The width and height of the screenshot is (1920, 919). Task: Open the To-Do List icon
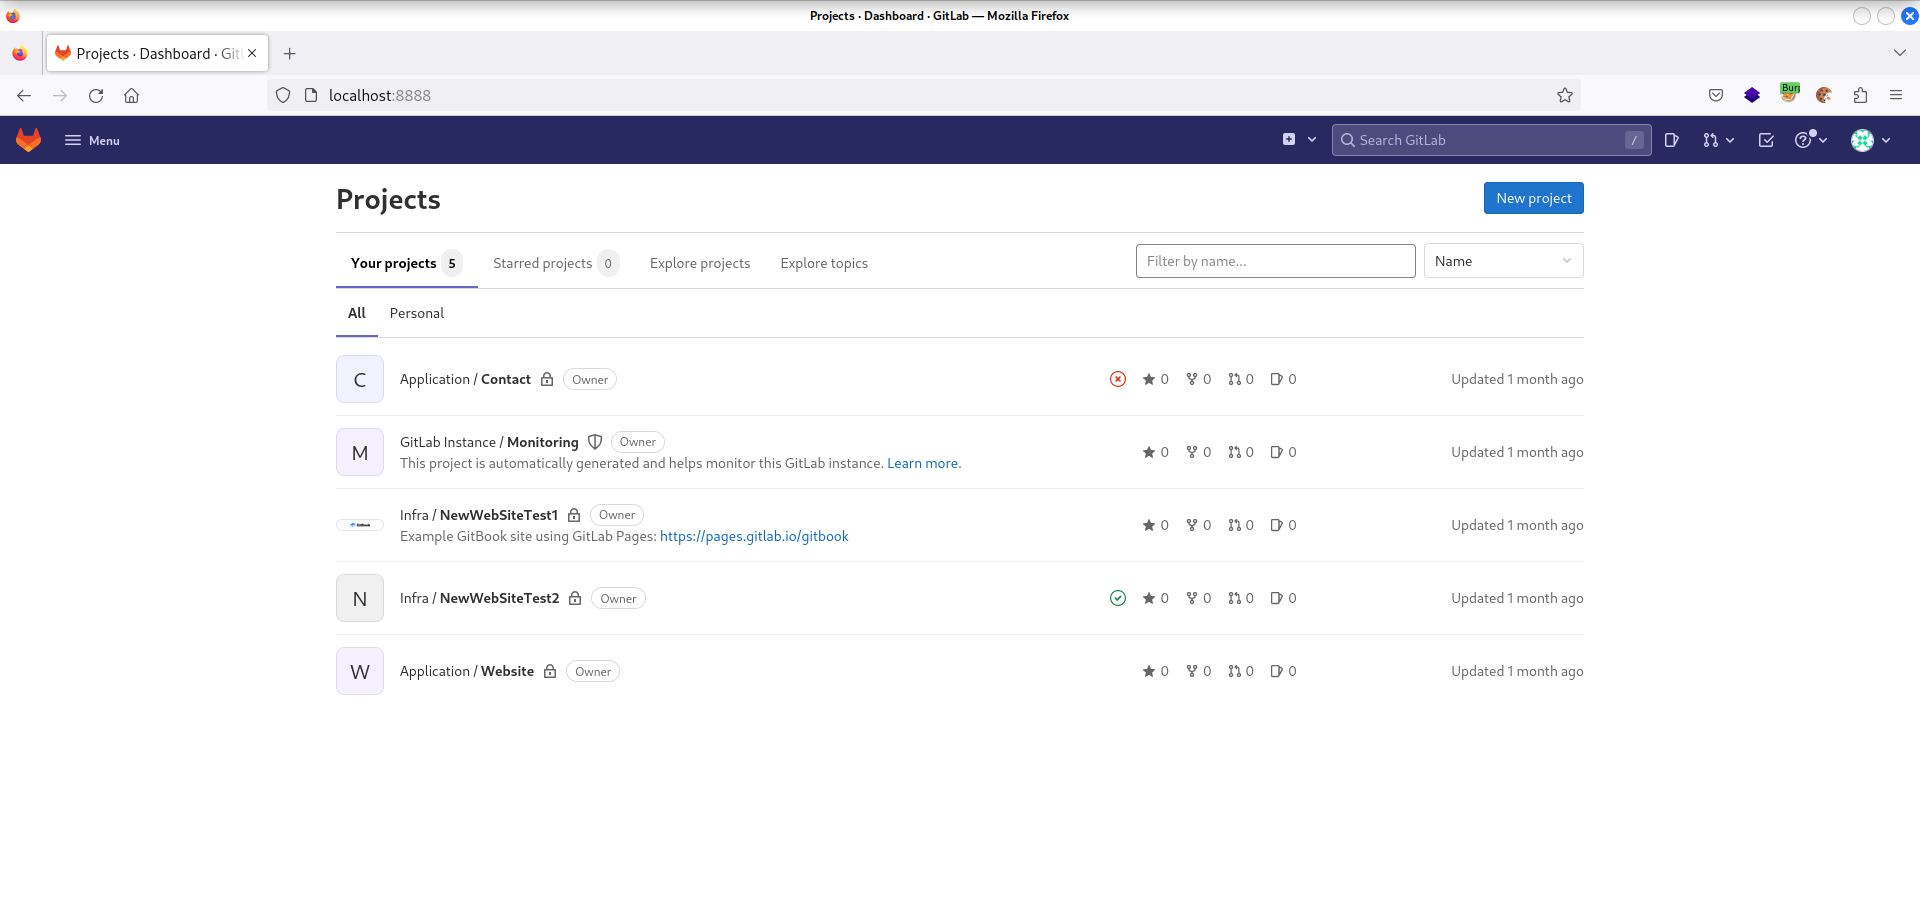pyautogui.click(x=1766, y=140)
